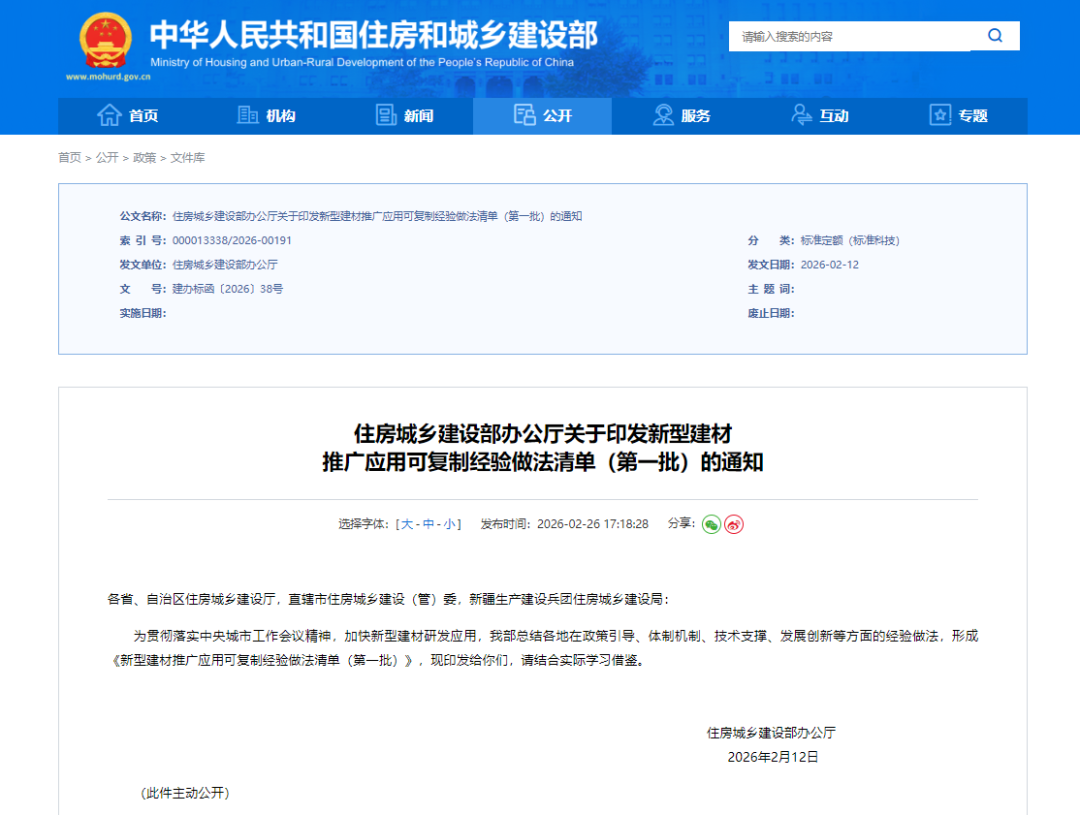The height and width of the screenshot is (815, 1080).
Task: Click the person icon beside 服务
Action: point(663,115)
